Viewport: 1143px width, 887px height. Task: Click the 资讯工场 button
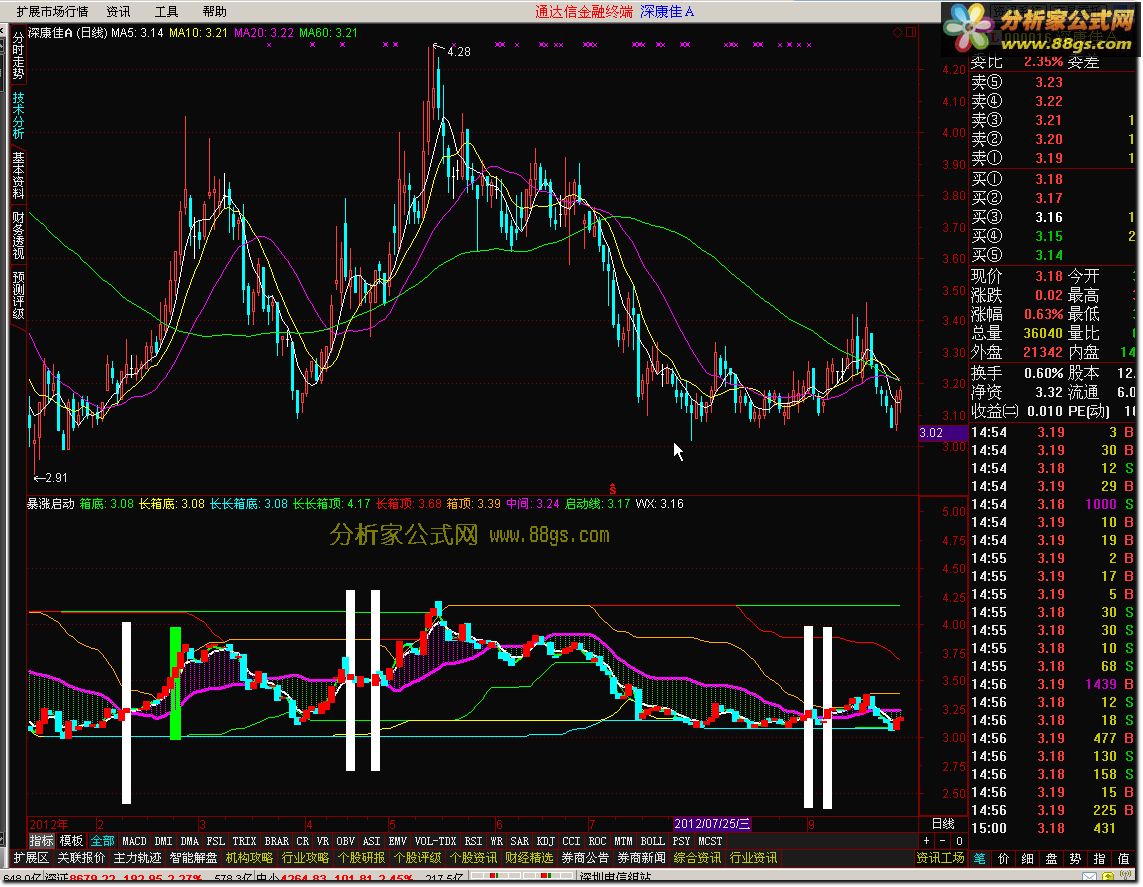click(940, 859)
